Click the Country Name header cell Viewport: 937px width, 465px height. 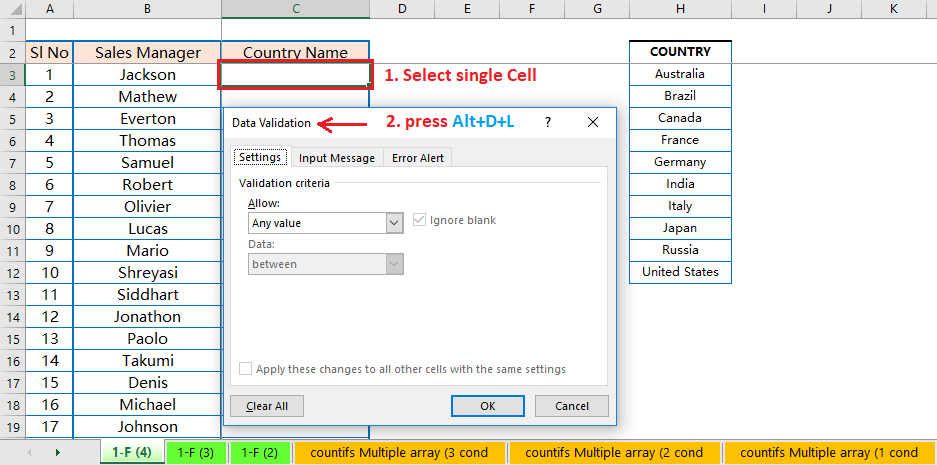pos(295,52)
